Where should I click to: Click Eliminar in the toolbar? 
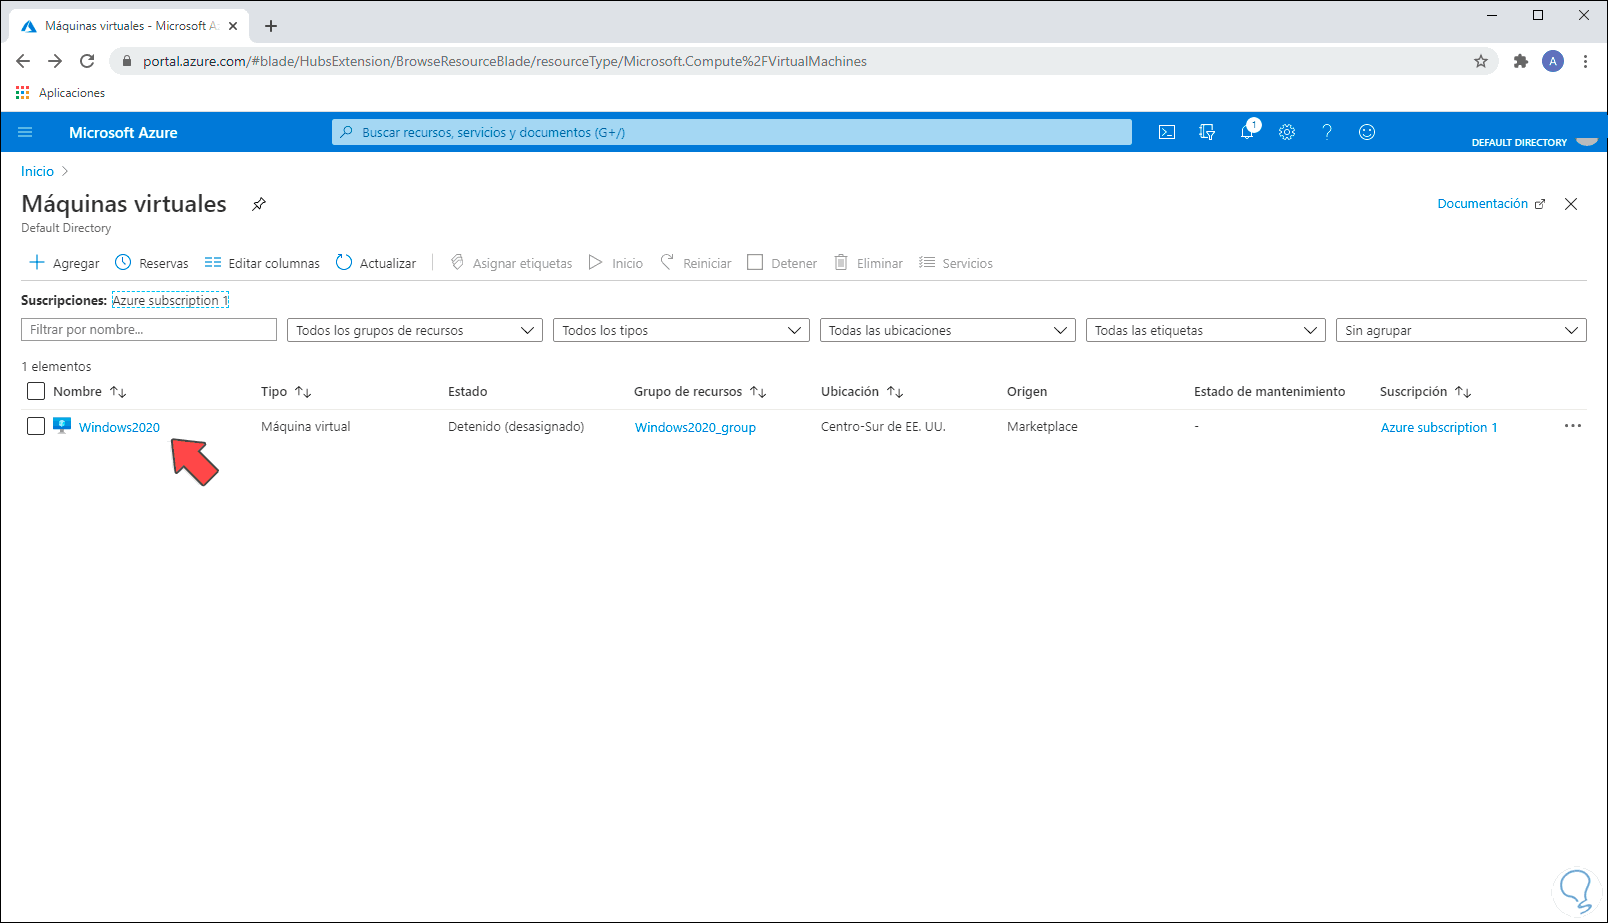tap(868, 263)
